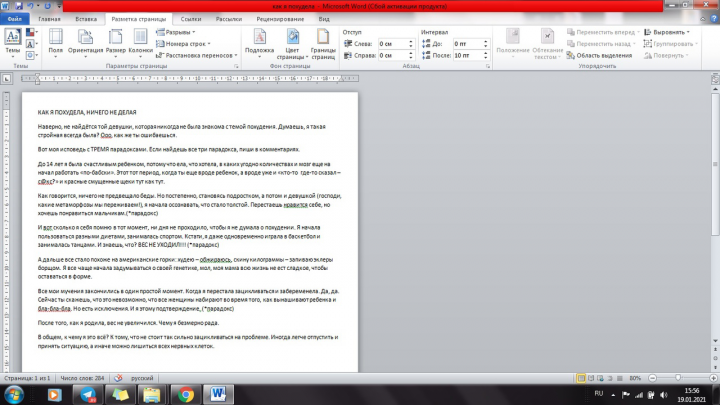Open the Themes (Темы) gallery
The image size is (720, 405).
(x=12, y=43)
